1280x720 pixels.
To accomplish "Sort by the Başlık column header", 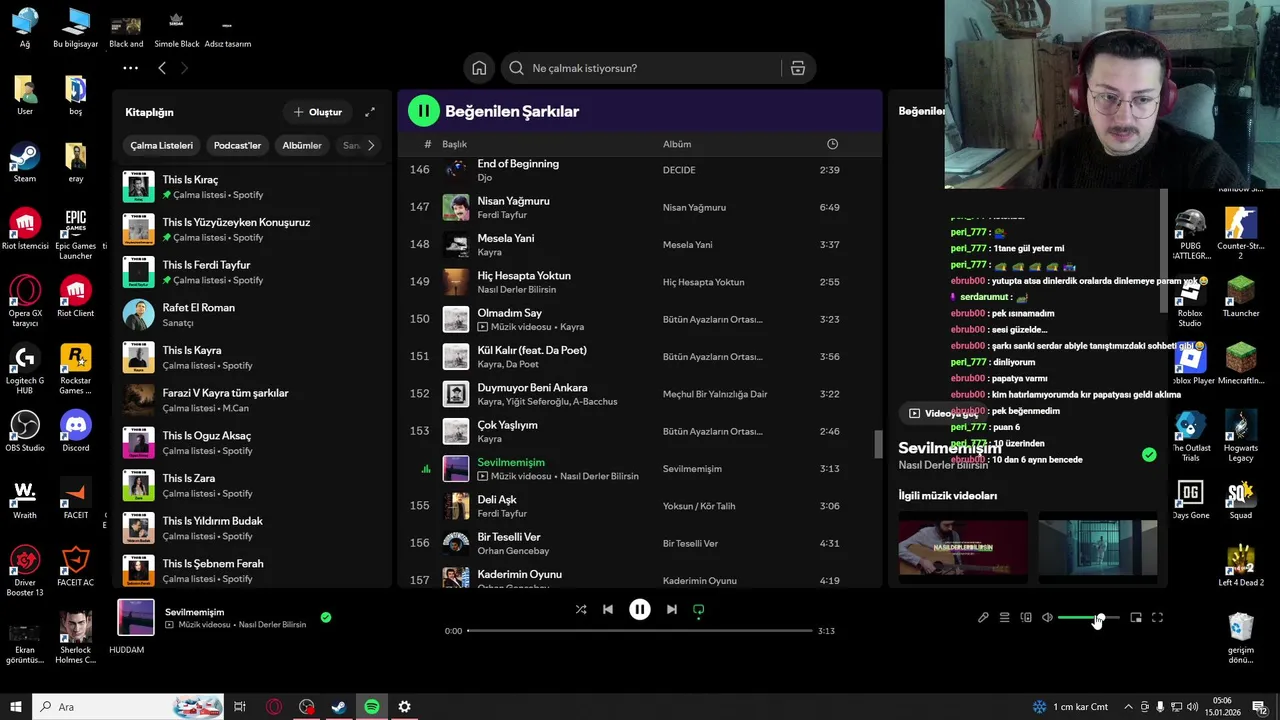I will coord(454,144).
